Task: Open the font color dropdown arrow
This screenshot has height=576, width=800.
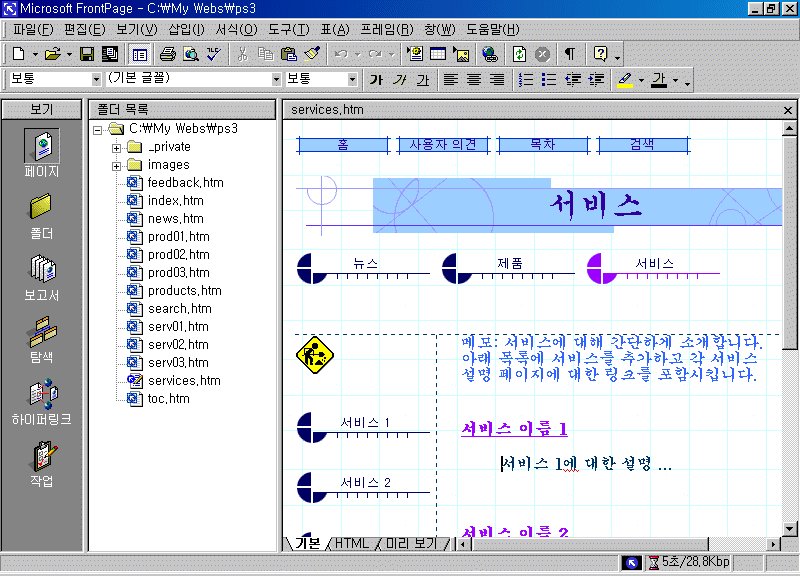Action: [676, 80]
